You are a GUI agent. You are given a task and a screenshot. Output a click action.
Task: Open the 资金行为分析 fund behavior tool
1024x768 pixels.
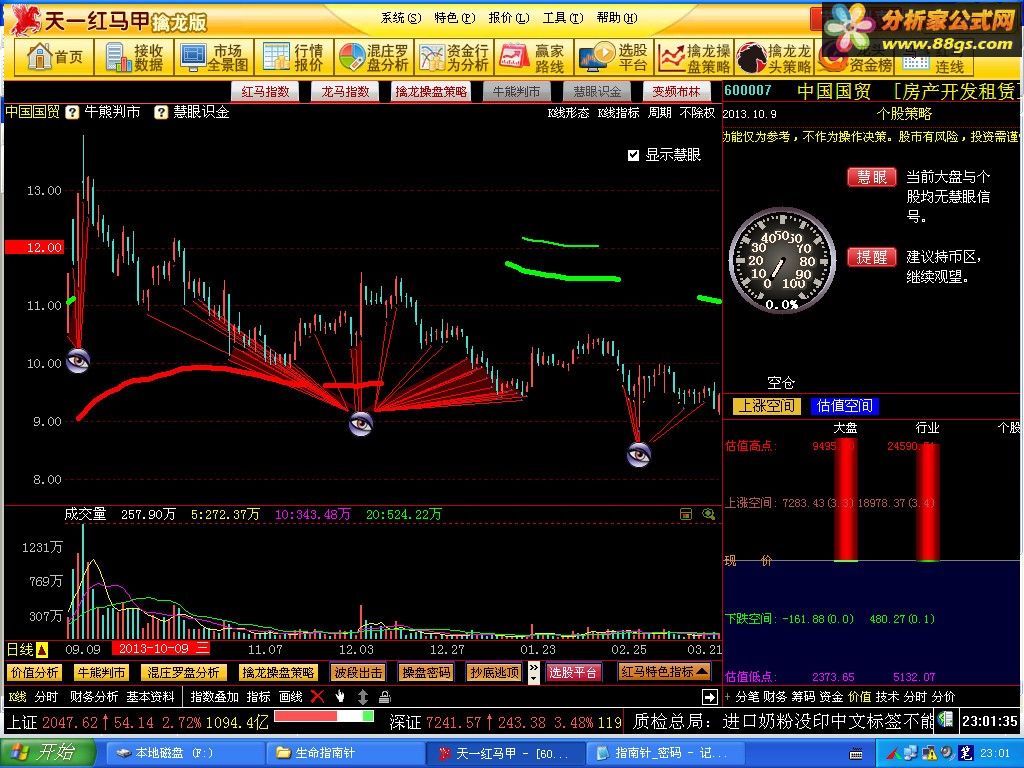pyautogui.click(x=454, y=57)
